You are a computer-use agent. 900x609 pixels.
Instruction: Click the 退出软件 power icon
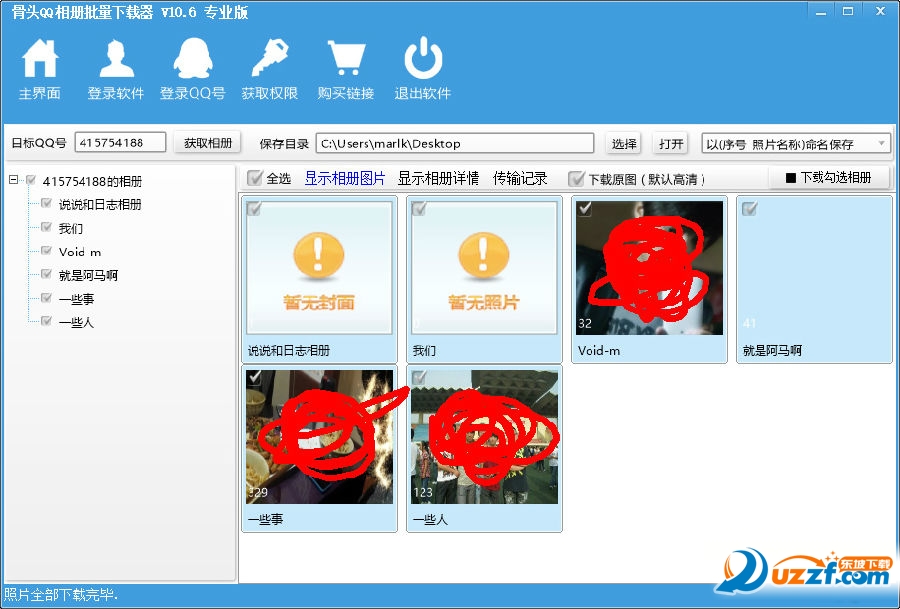[x=423, y=60]
